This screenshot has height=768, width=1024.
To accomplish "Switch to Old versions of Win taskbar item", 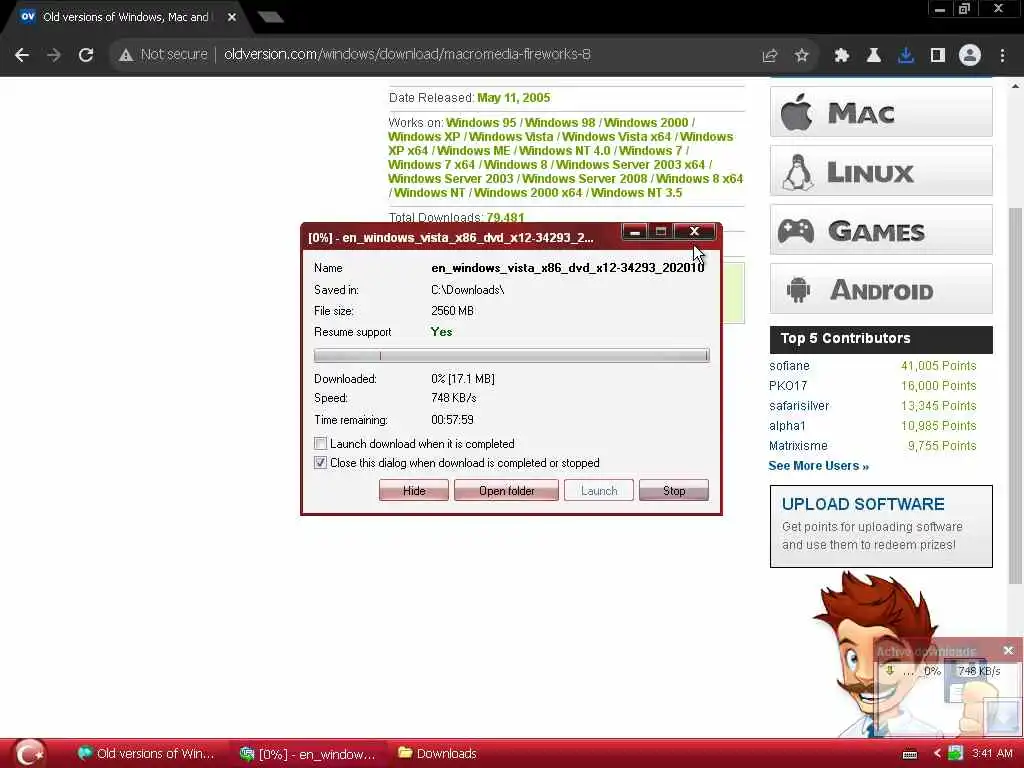I will pyautogui.click(x=145, y=754).
